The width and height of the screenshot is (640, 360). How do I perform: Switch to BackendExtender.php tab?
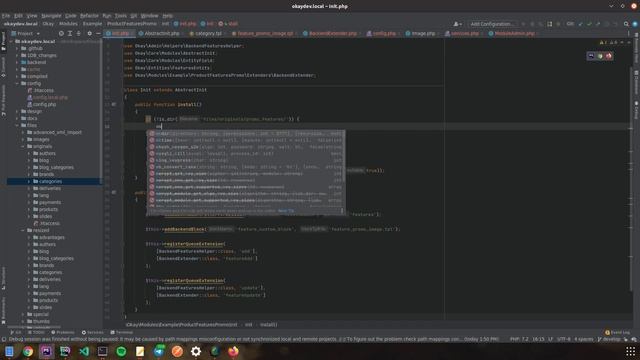[333, 33]
